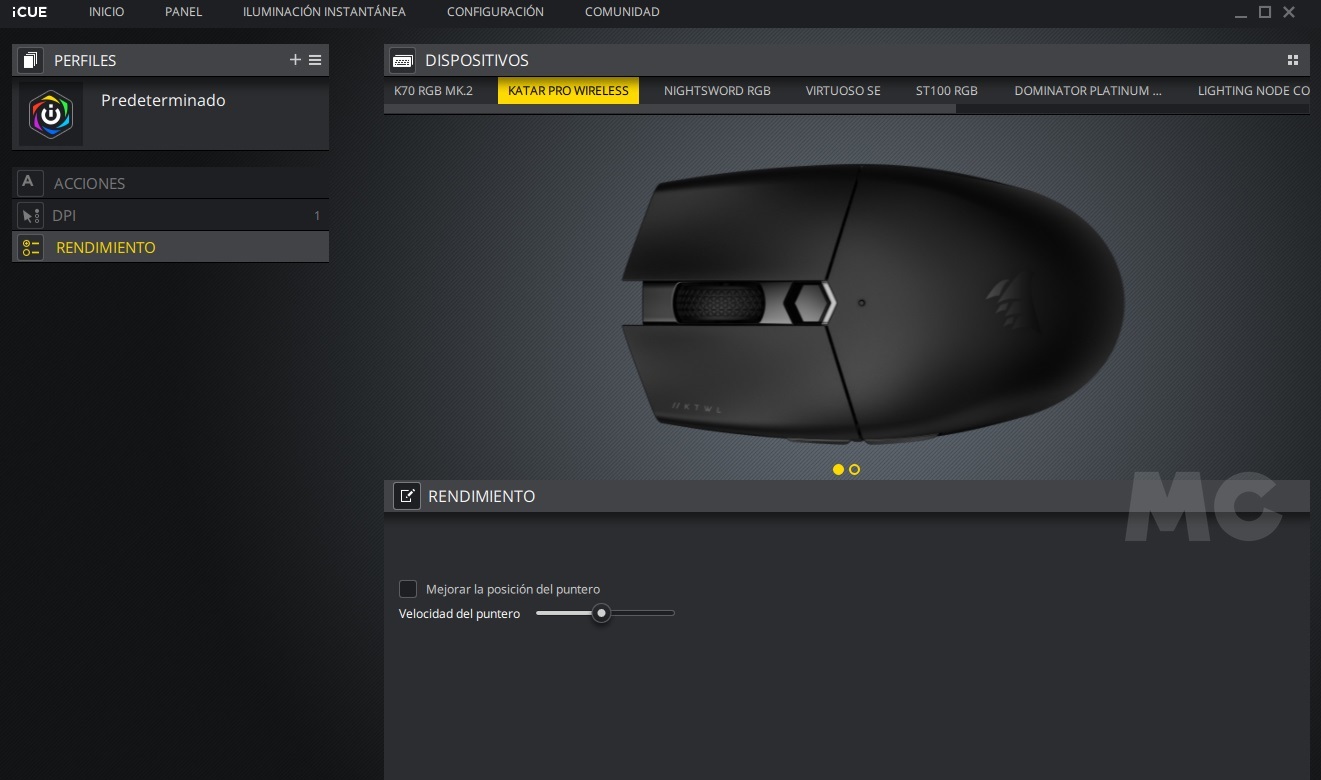The image size is (1321, 780).
Task: Select the Predeterminado profile thumbnail
Action: click(51, 114)
